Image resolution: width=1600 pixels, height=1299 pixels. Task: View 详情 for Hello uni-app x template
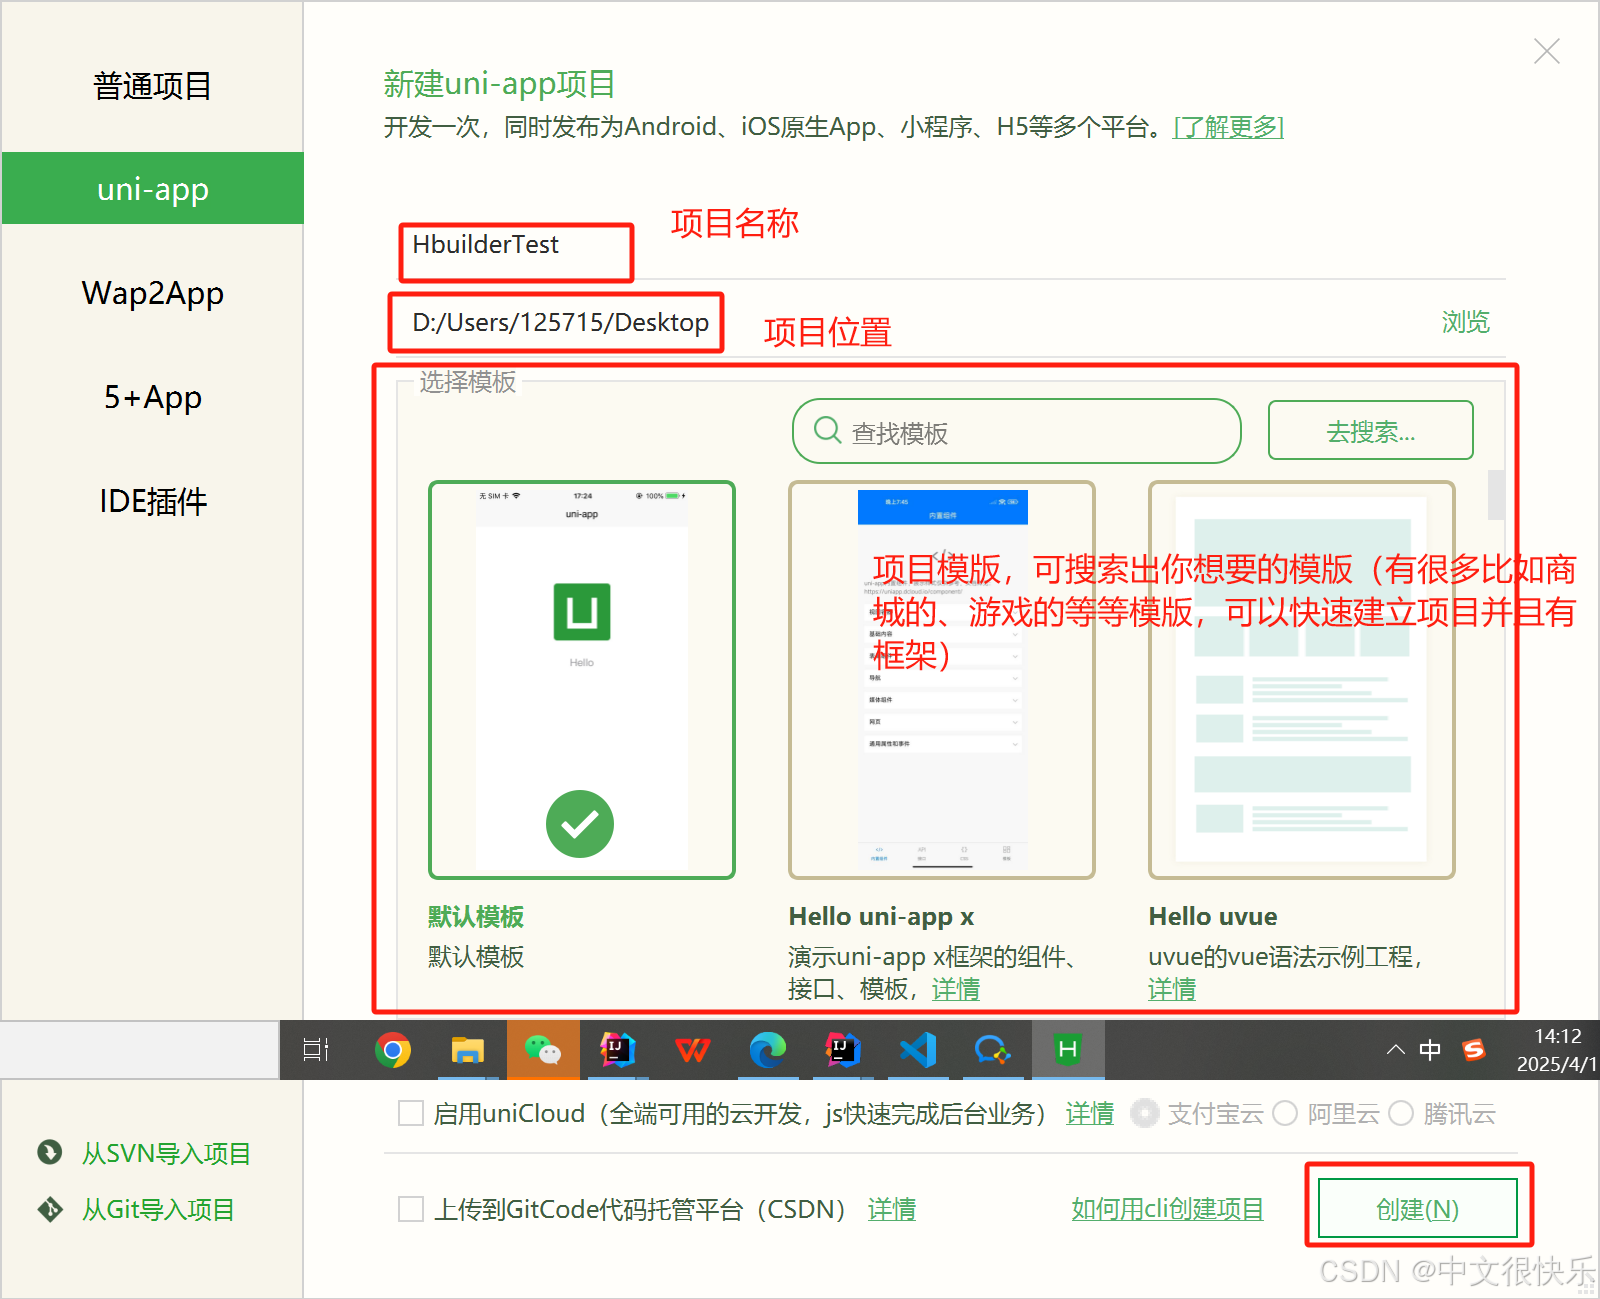tap(955, 989)
